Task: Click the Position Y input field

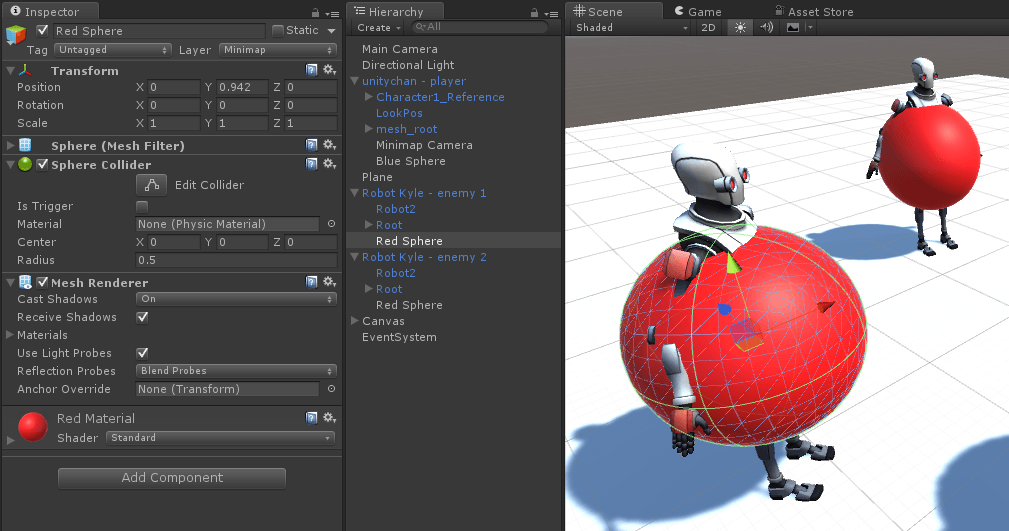Action: click(243, 87)
